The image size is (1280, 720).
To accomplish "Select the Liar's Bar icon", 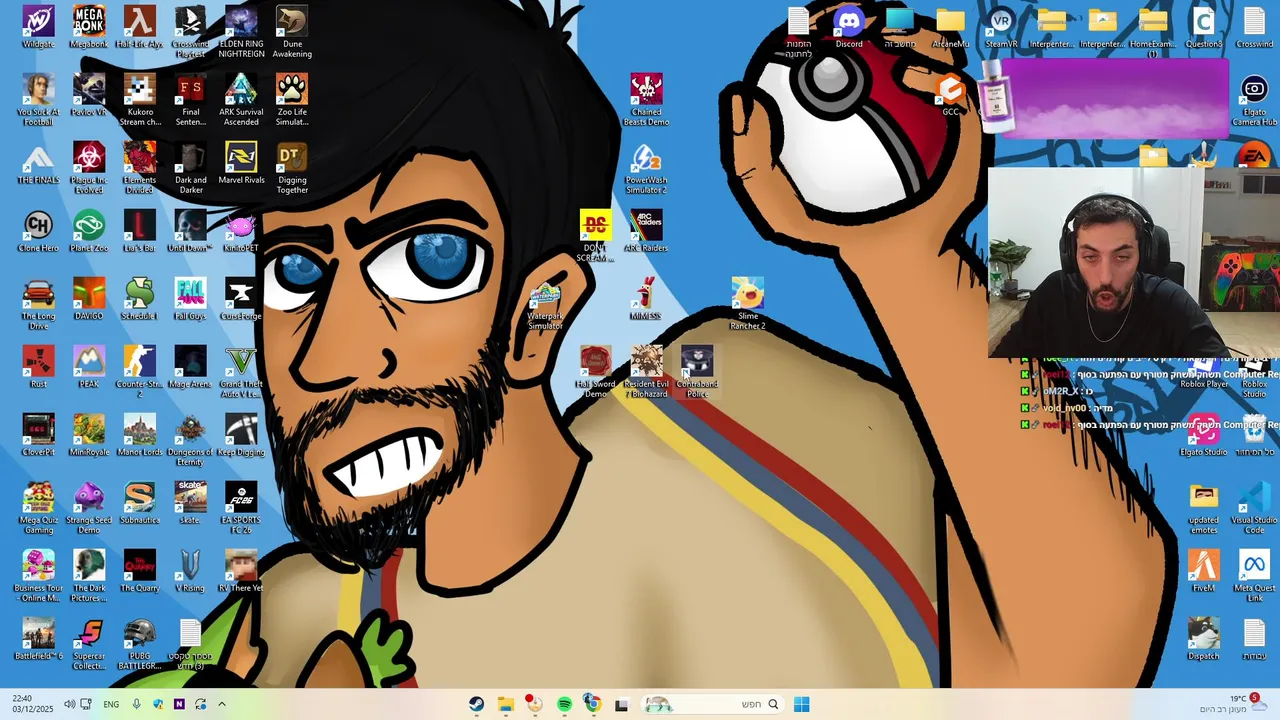I will tap(140, 231).
